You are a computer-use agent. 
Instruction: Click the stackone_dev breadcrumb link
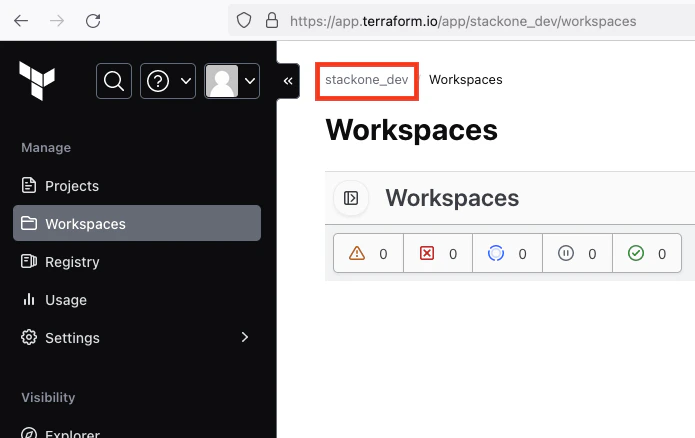tap(367, 80)
